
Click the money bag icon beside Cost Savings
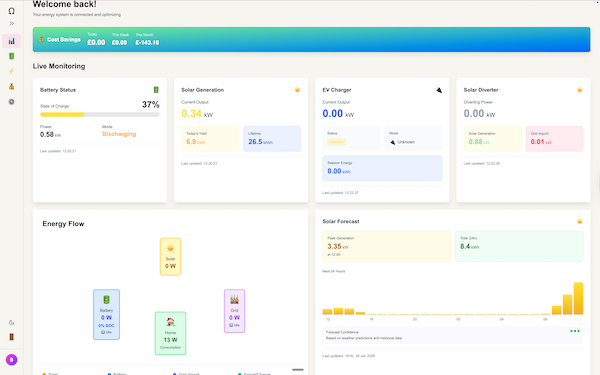tap(41, 39)
